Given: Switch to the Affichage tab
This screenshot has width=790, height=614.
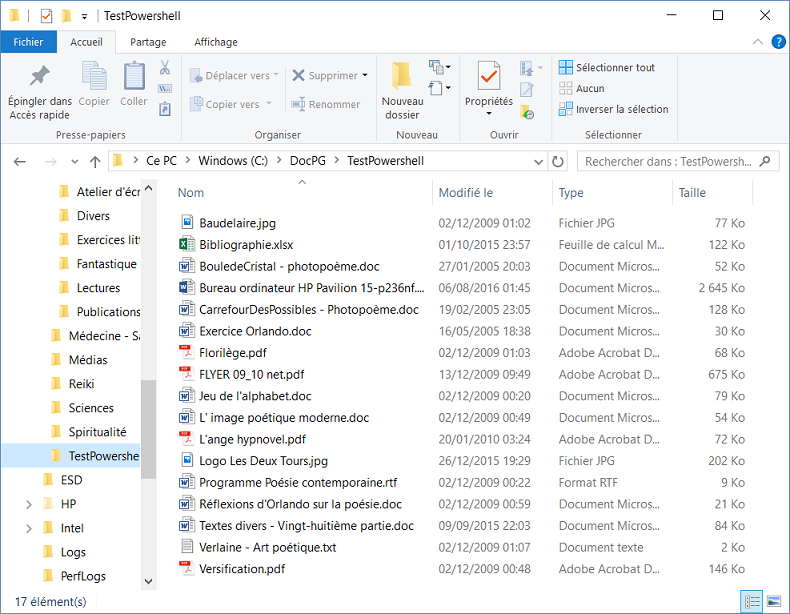Looking at the screenshot, I should (x=216, y=42).
